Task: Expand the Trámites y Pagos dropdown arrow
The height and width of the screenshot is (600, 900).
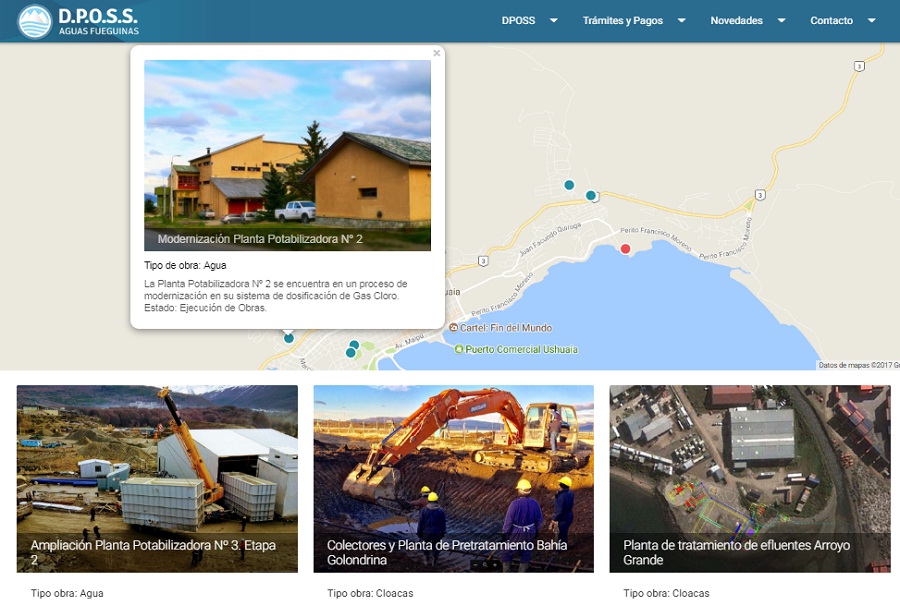Action: 682,20
